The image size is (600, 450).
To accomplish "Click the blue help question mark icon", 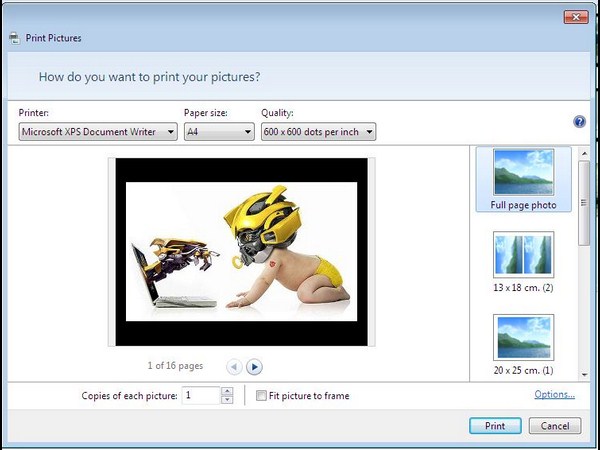I will (x=579, y=121).
